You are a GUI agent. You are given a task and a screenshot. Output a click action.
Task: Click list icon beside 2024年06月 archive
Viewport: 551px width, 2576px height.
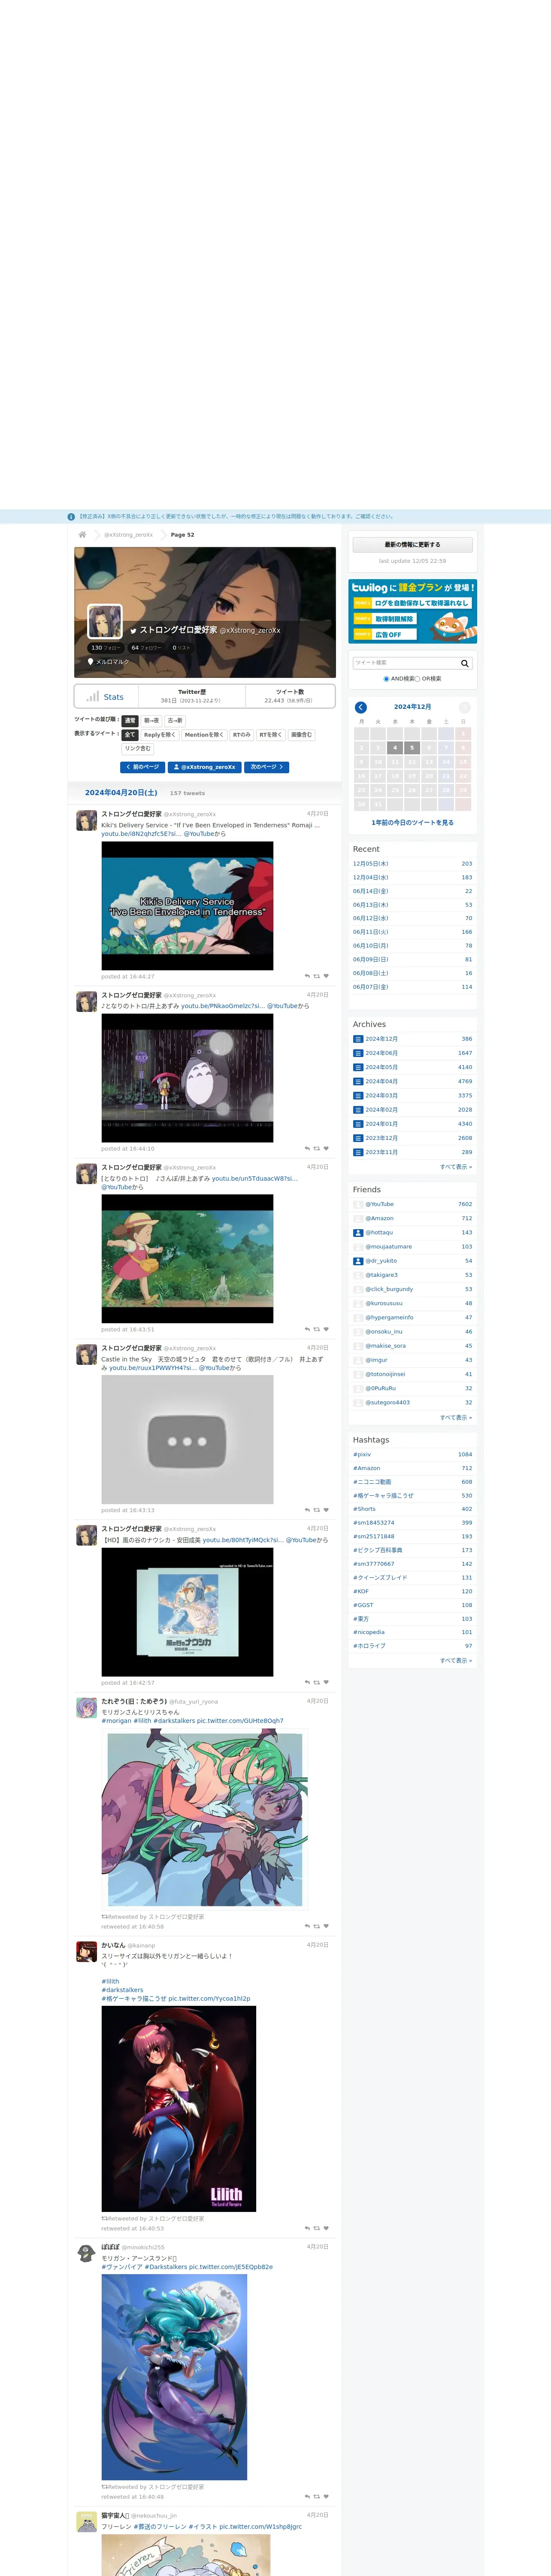tap(358, 1053)
